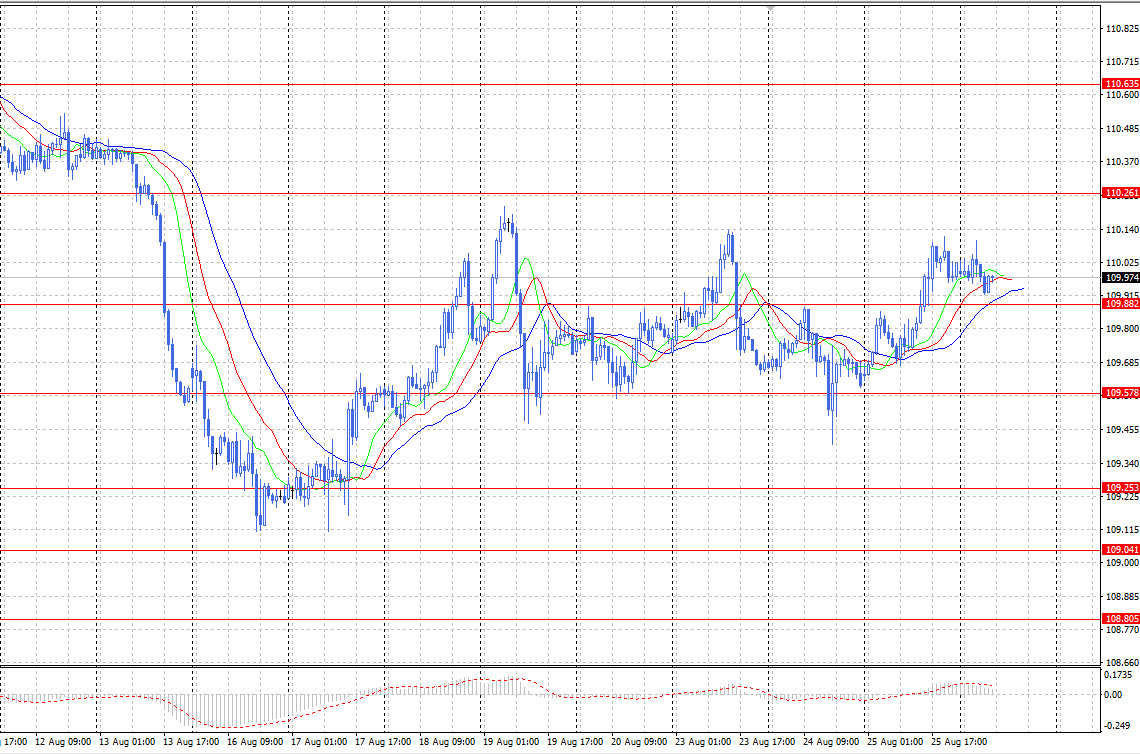Click the 110.025 price axis value
This screenshot has height=754, width=1140.
1122,263
